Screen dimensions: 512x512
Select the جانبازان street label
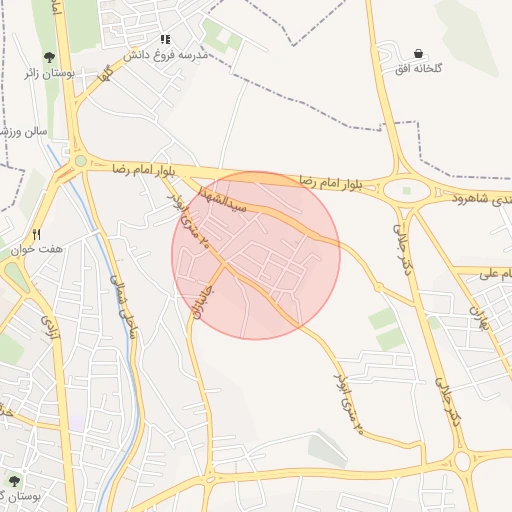click(x=203, y=302)
